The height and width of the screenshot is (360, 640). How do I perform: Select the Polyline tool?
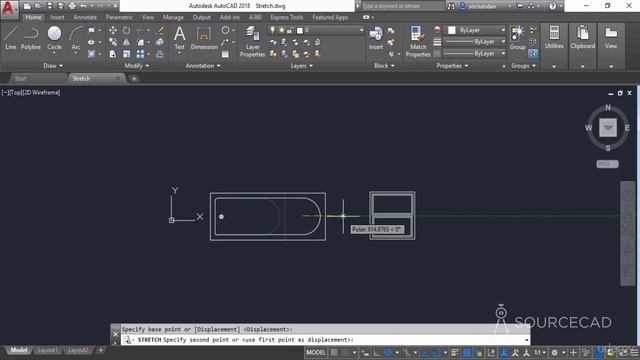pos(31,38)
